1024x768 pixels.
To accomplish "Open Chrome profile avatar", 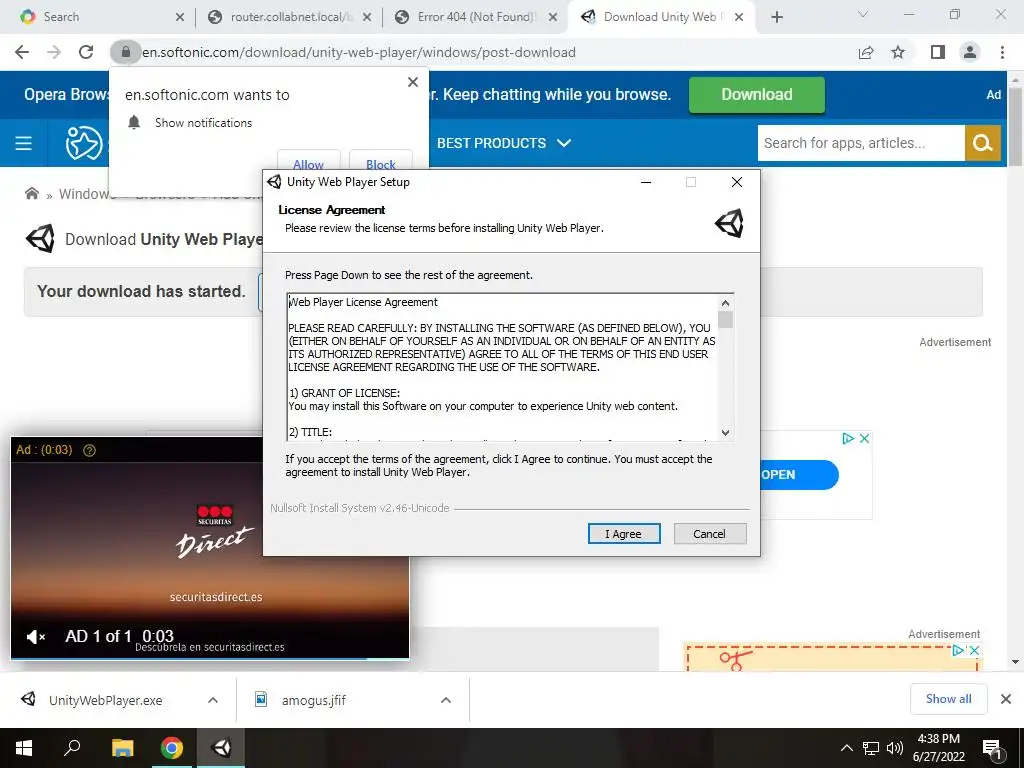I will pyautogui.click(x=970, y=52).
